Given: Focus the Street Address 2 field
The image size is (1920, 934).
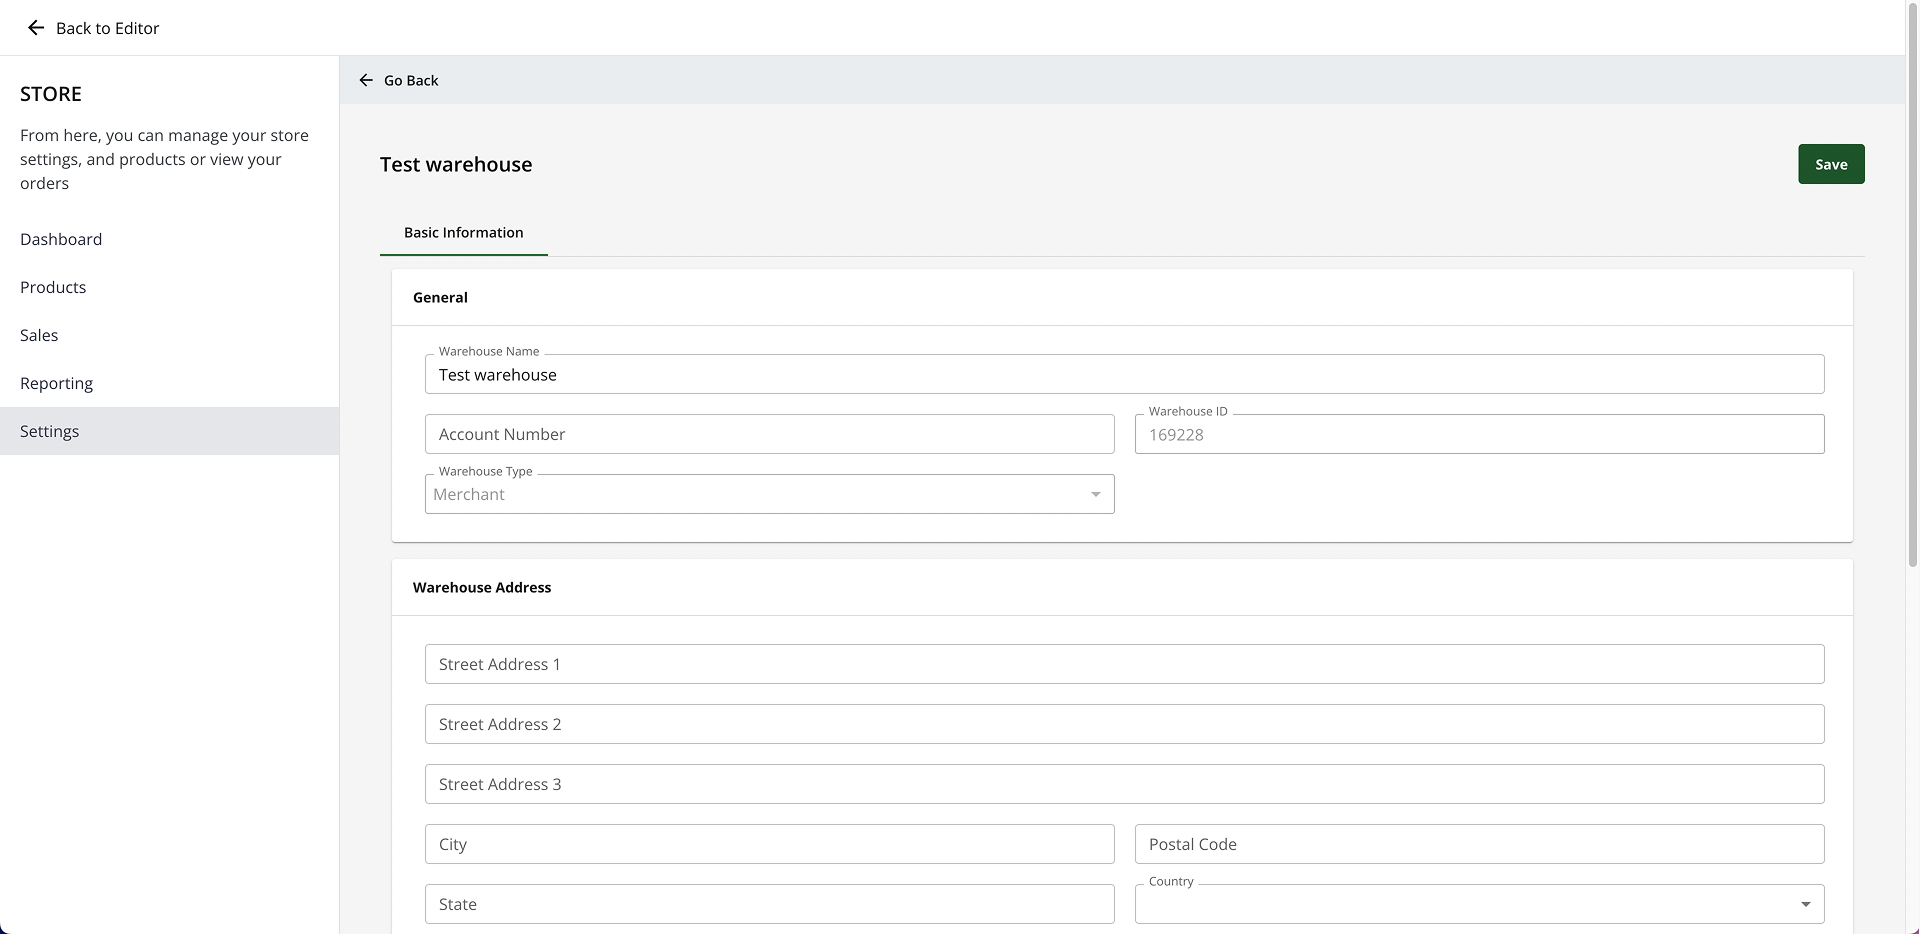Looking at the screenshot, I should (x=1124, y=724).
